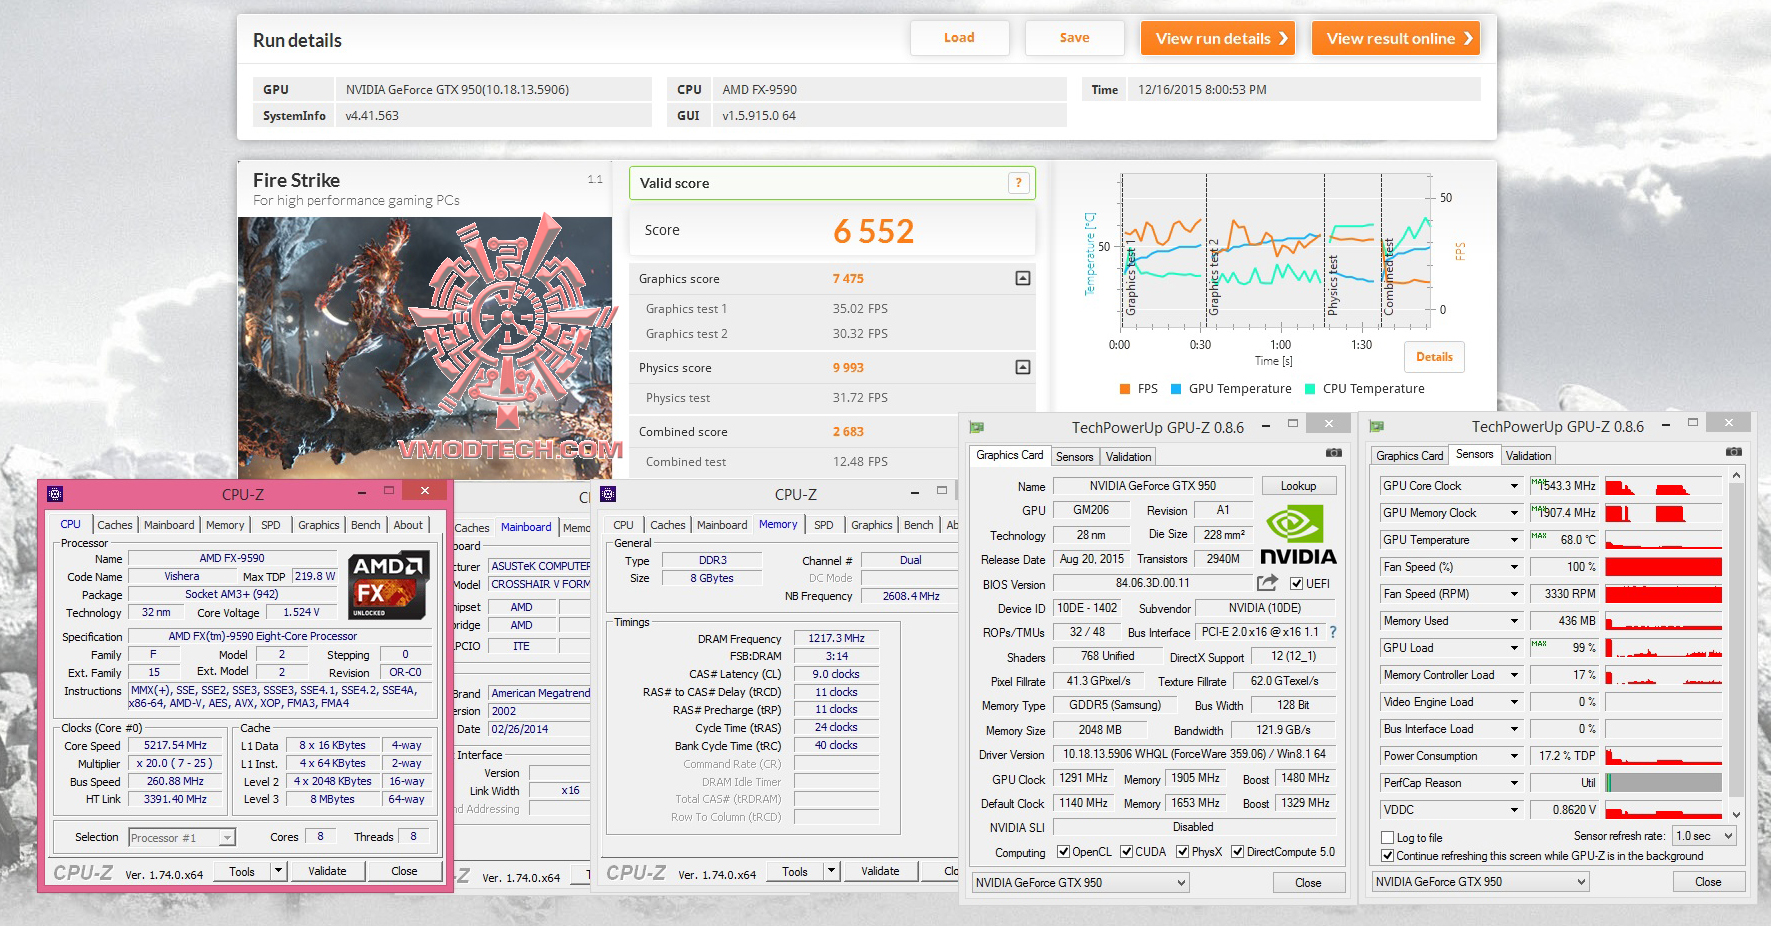This screenshot has width=1771, height=926.
Task: Click the Close button in the GPU-Z Sensors window
Action: [1709, 882]
